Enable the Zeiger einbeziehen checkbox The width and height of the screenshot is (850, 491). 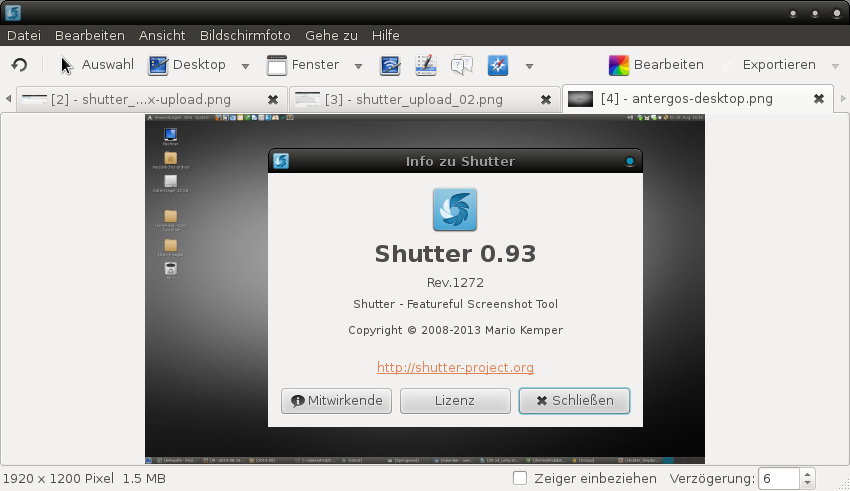(520, 478)
